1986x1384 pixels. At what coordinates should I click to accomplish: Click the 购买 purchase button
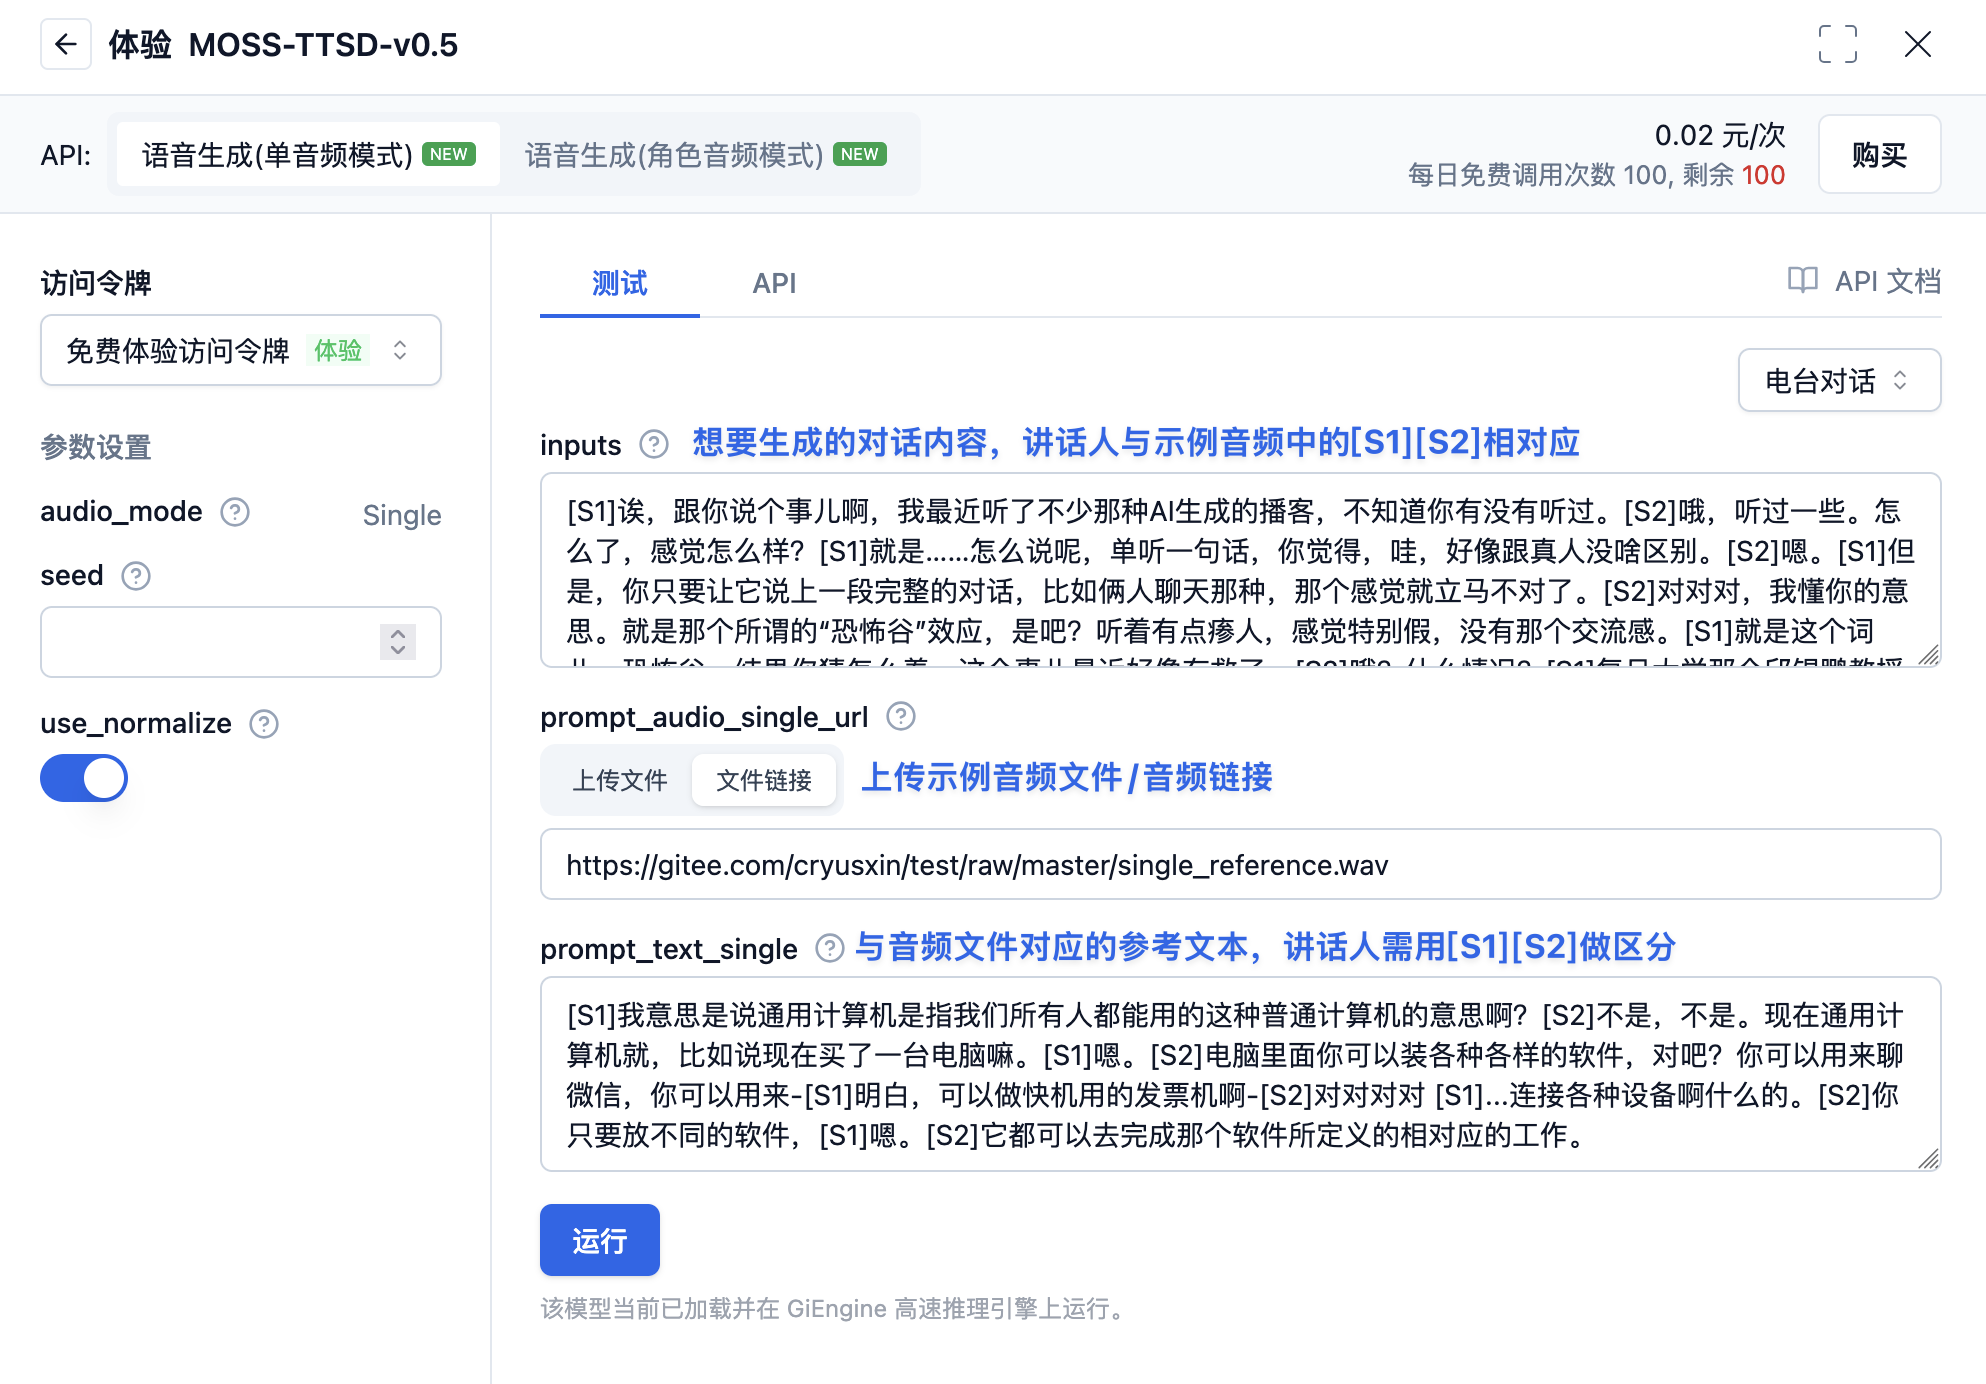pos(1879,154)
